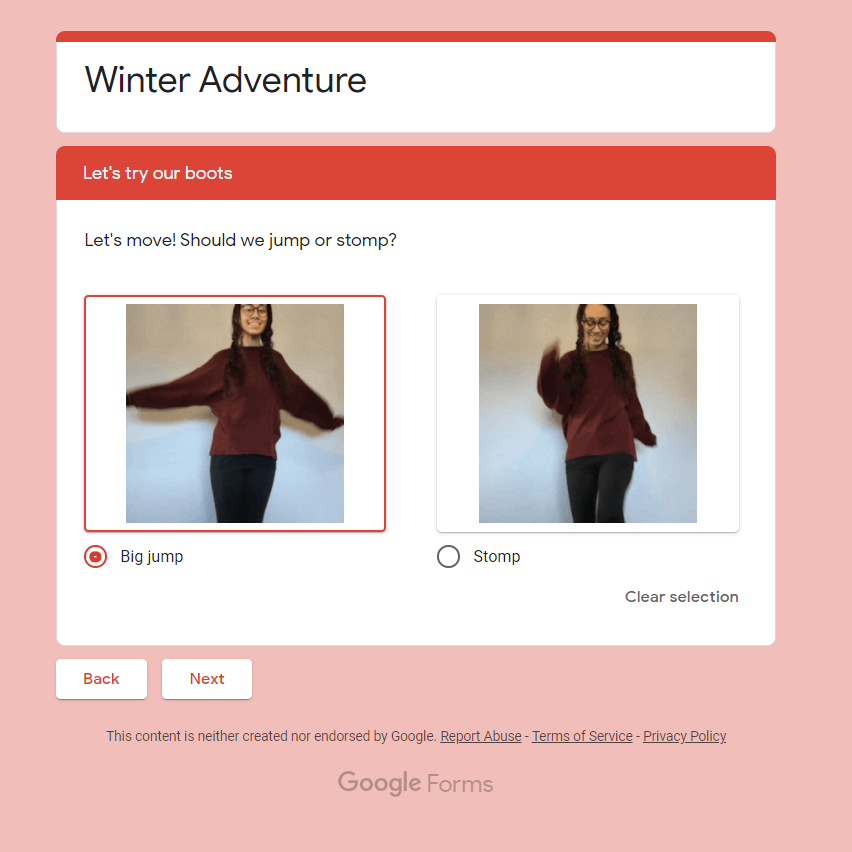852x852 pixels.
Task: Click the word Google in footer logo
Action: [x=379, y=784]
